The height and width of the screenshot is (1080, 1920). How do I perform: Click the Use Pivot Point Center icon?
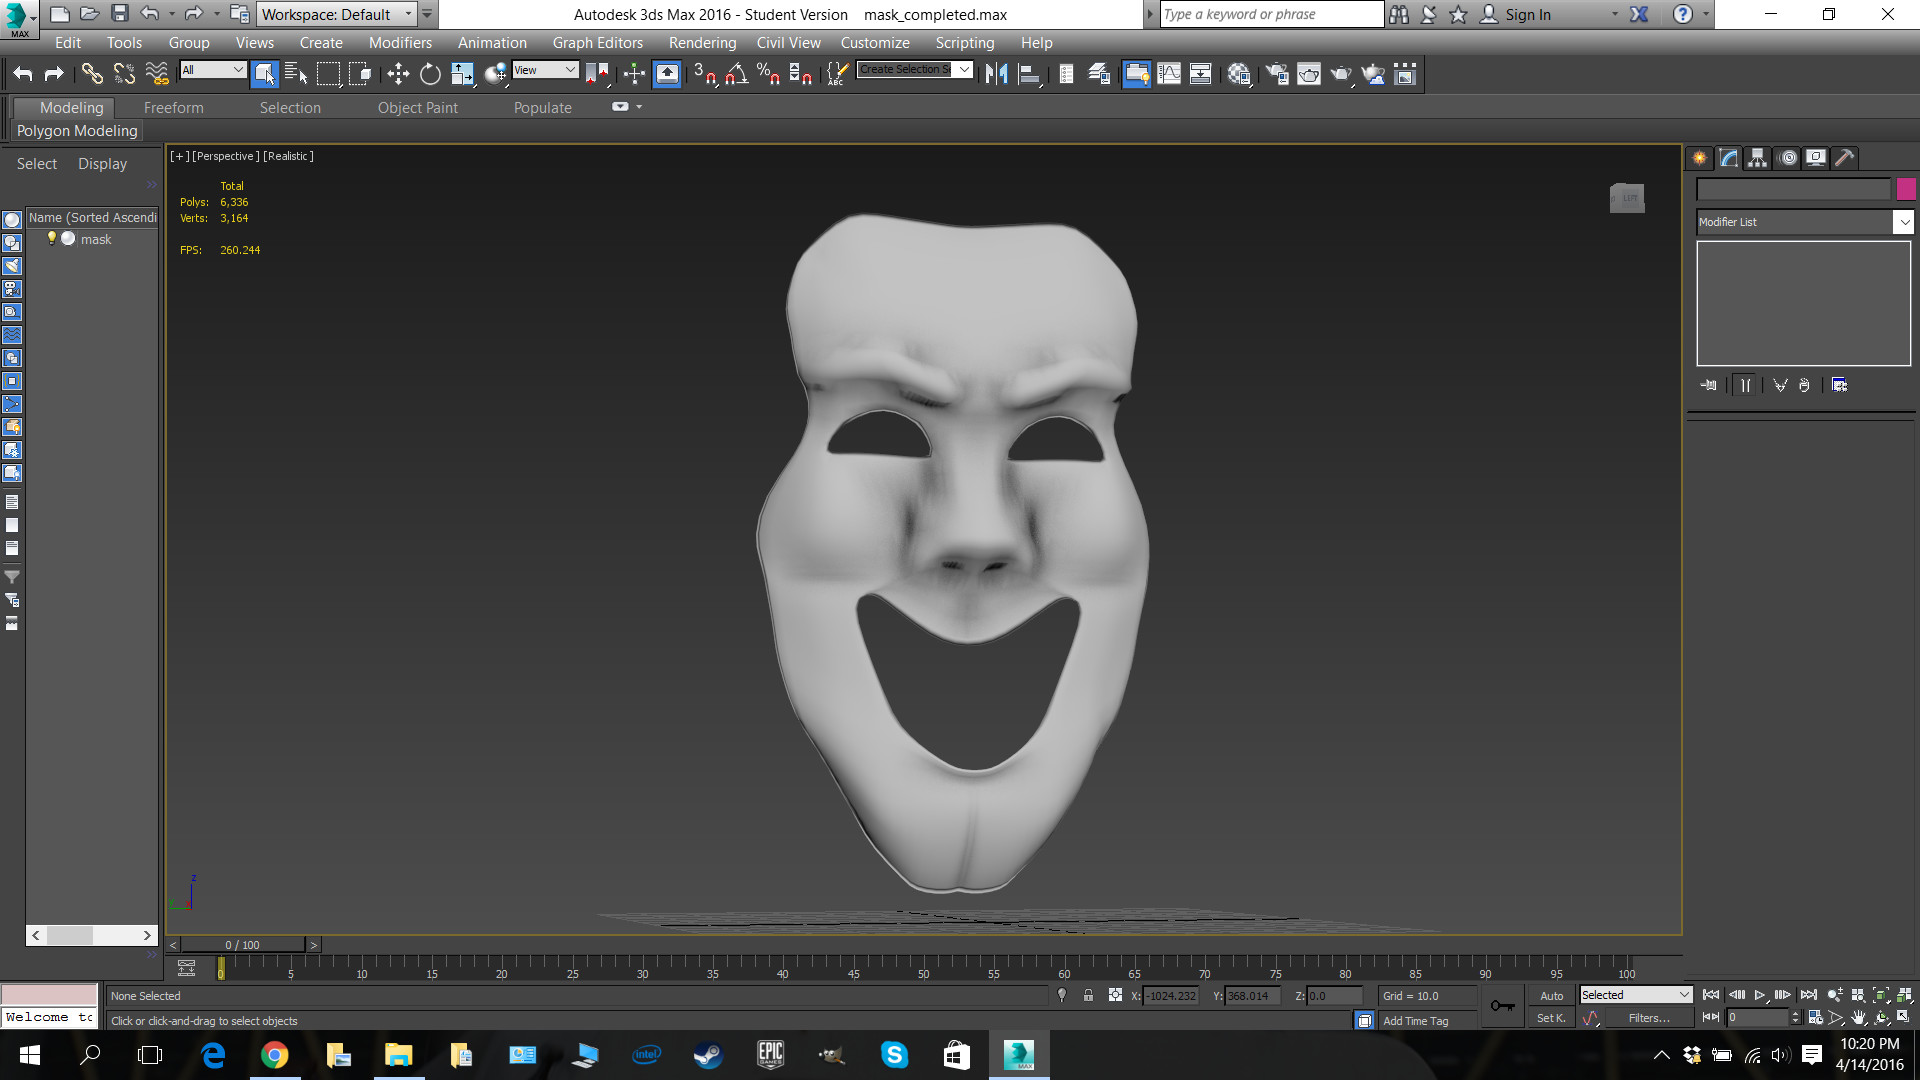coord(597,74)
